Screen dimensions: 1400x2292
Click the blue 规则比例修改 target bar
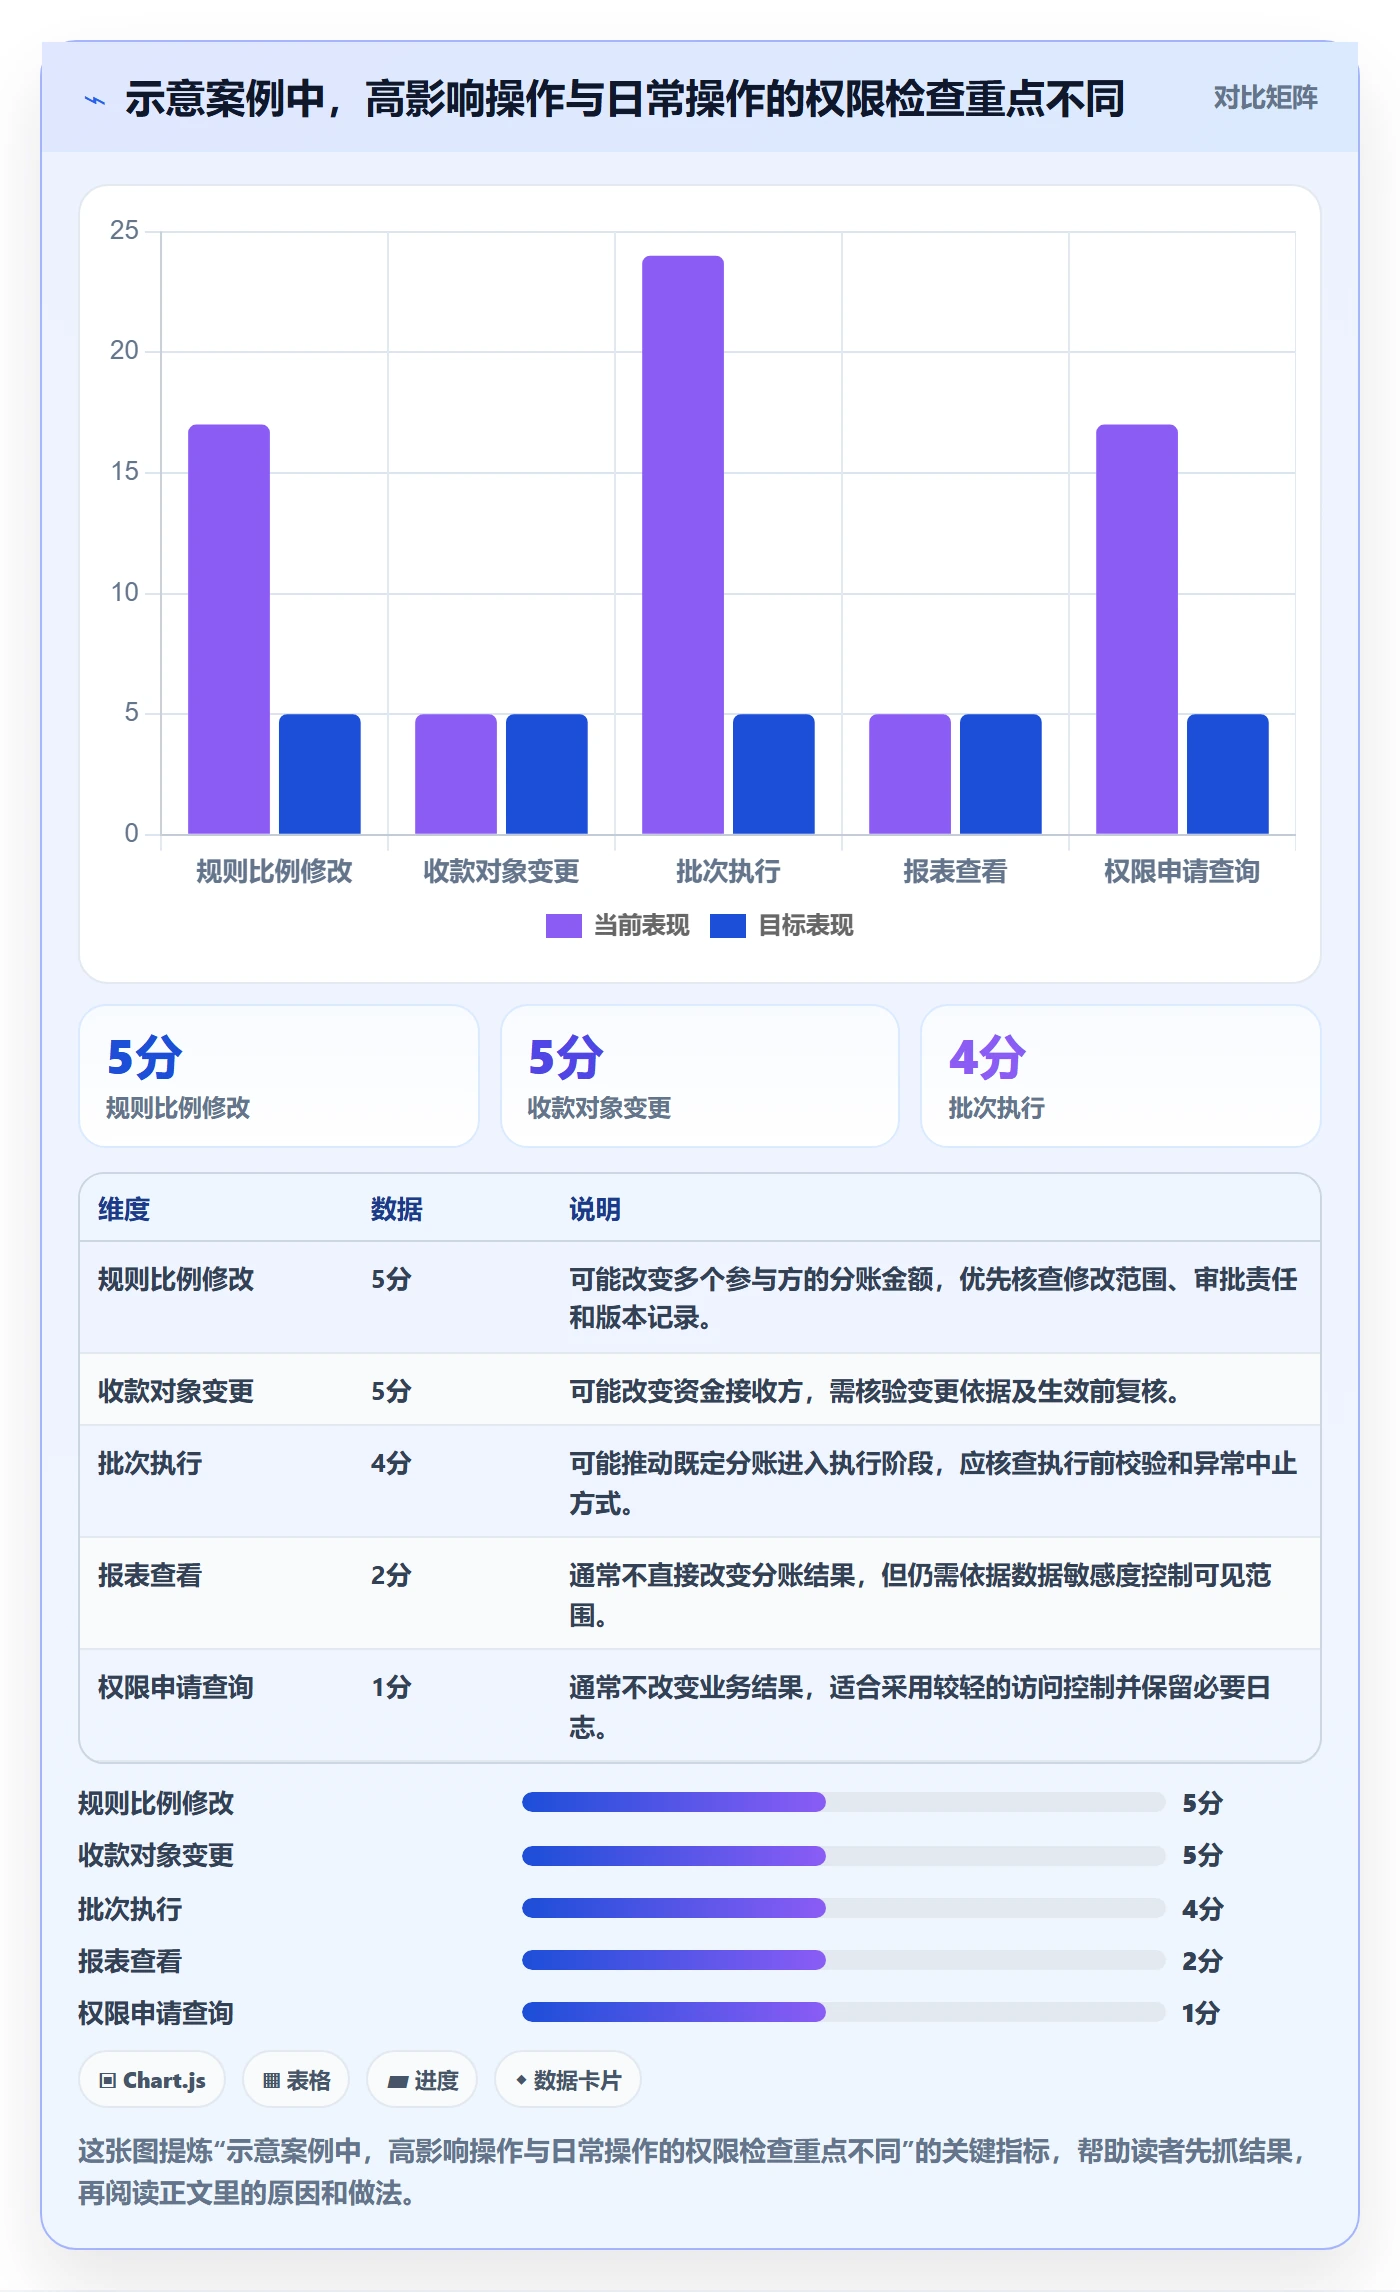(320, 774)
